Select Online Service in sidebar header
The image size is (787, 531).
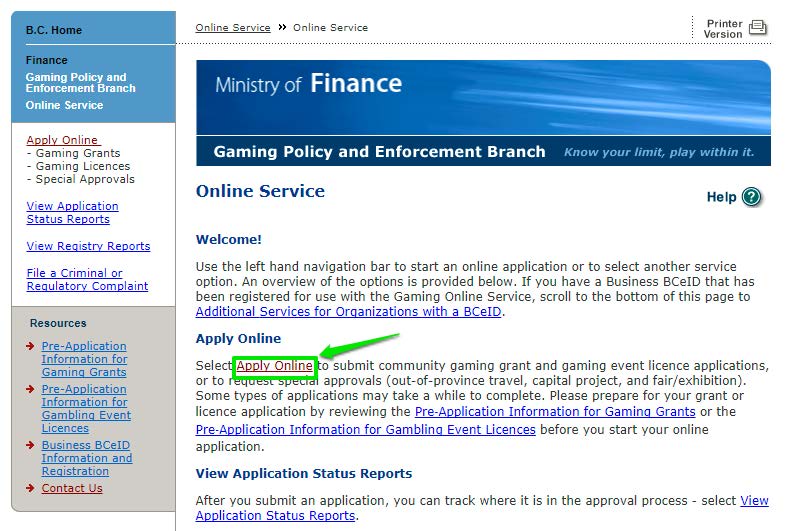[64, 105]
